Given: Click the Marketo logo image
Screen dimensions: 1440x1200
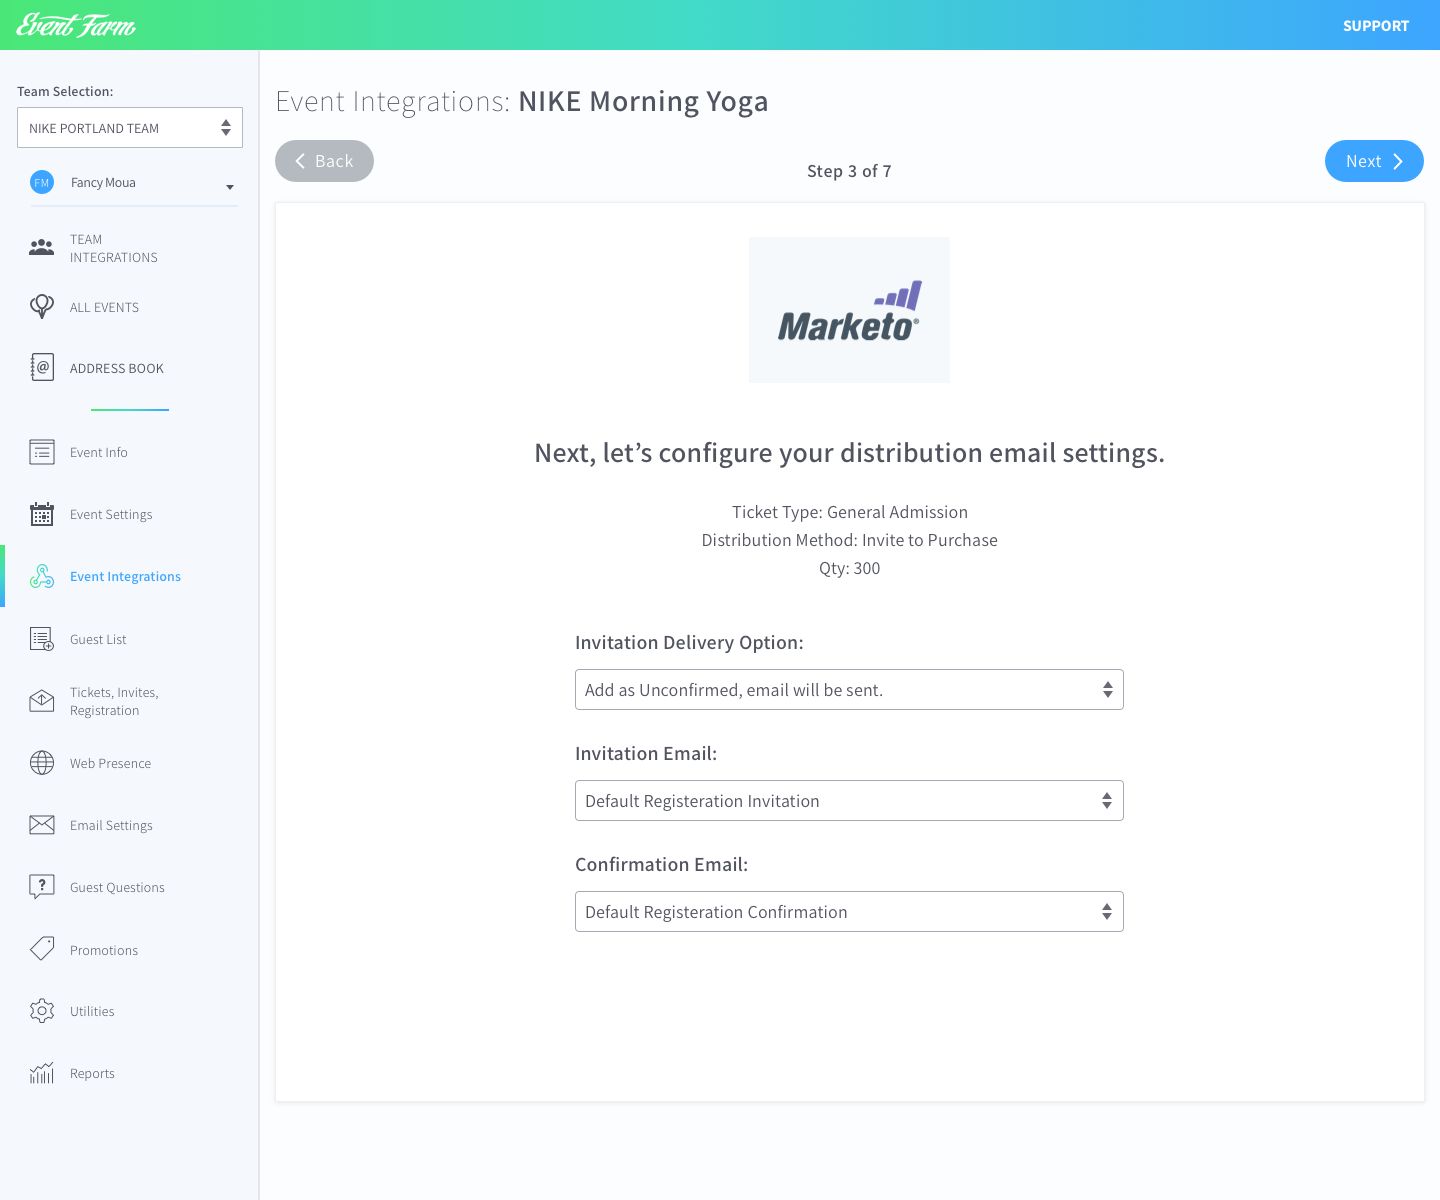Looking at the screenshot, I should 849,310.
